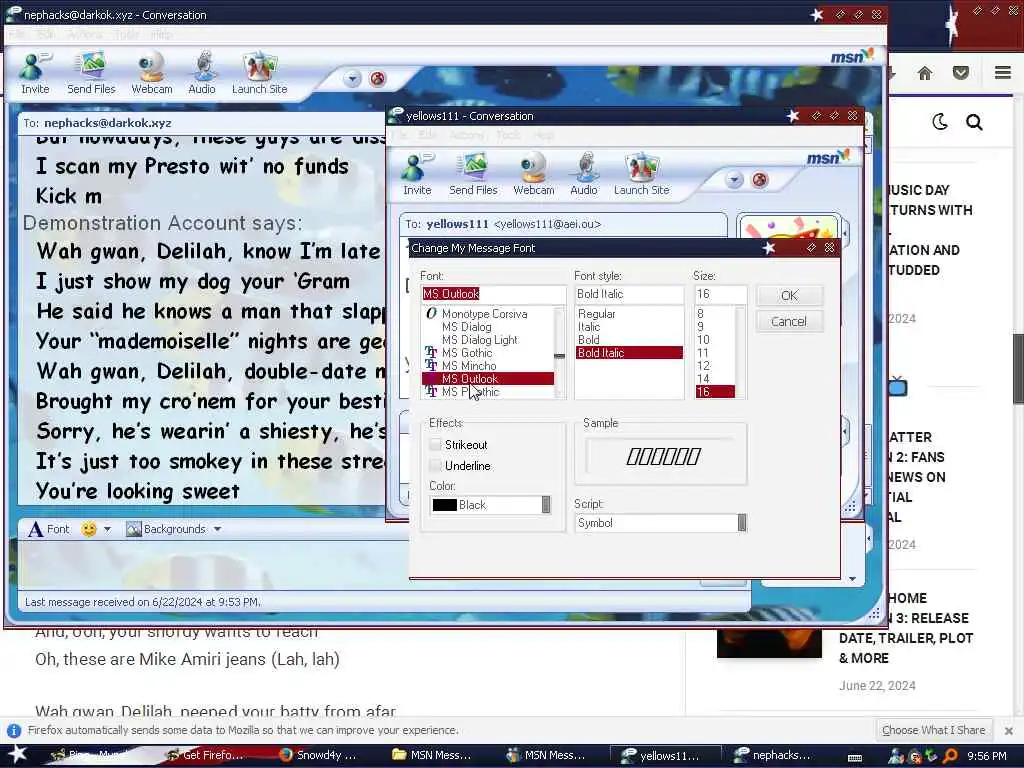
Task: Select Italic font style
Action: 588,327
